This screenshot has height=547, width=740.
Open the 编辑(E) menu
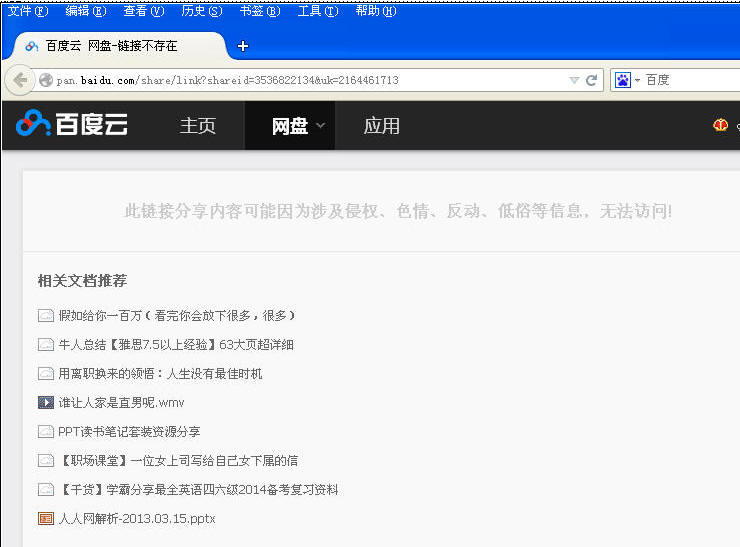[86, 11]
